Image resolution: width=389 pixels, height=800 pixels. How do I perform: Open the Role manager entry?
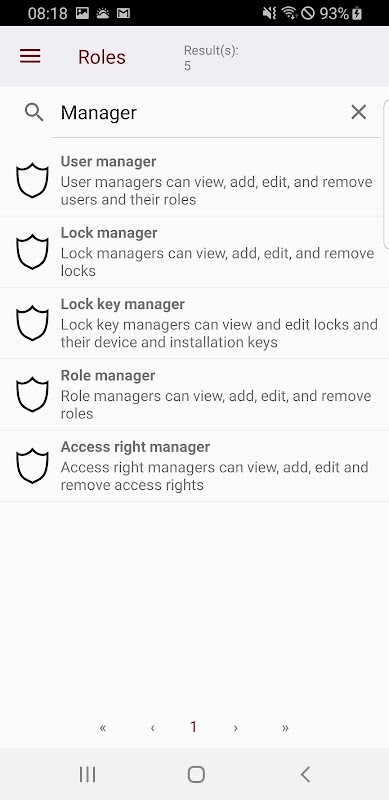[194, 395]
